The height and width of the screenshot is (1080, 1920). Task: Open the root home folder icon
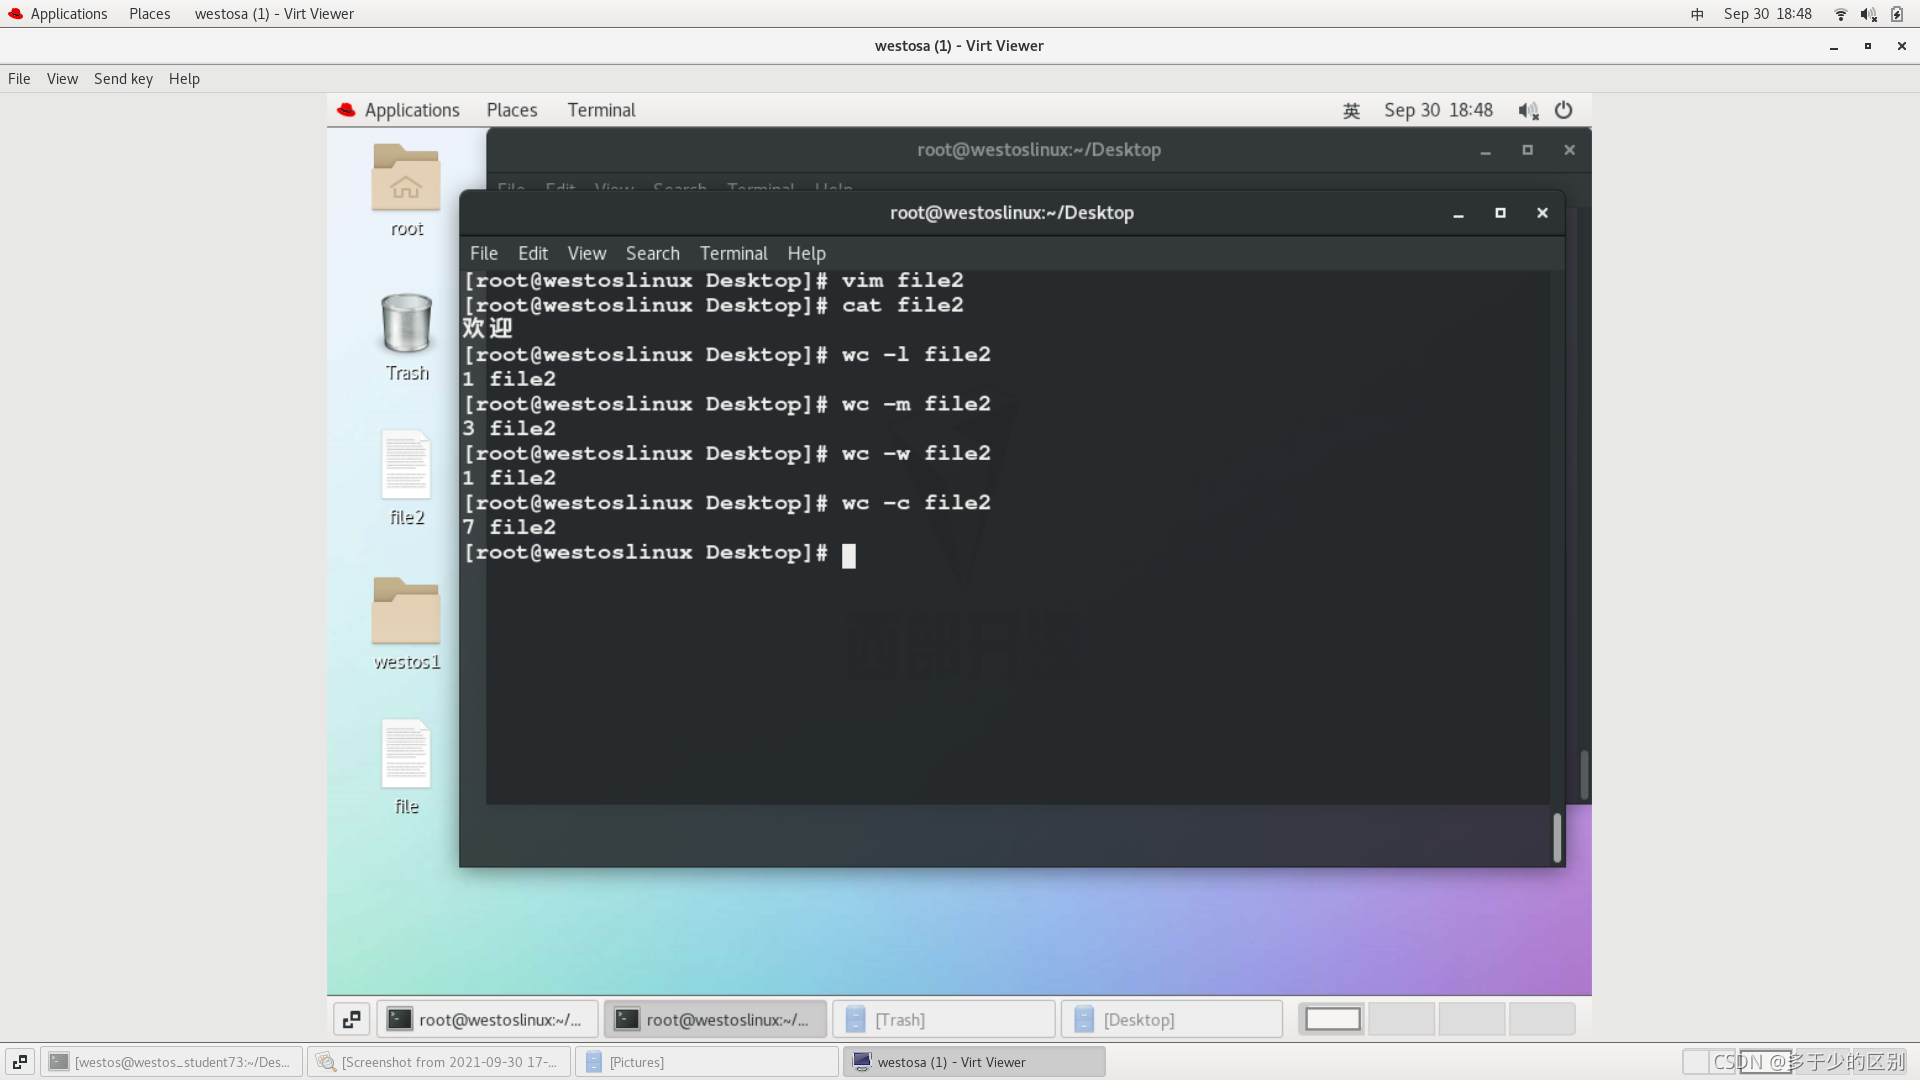click(406, 179)
